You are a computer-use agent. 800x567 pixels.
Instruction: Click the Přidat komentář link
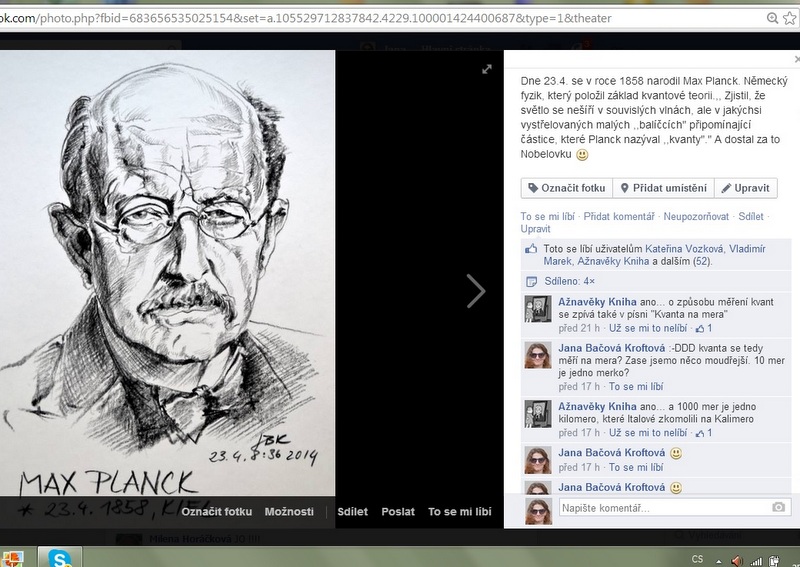point(619,216)
